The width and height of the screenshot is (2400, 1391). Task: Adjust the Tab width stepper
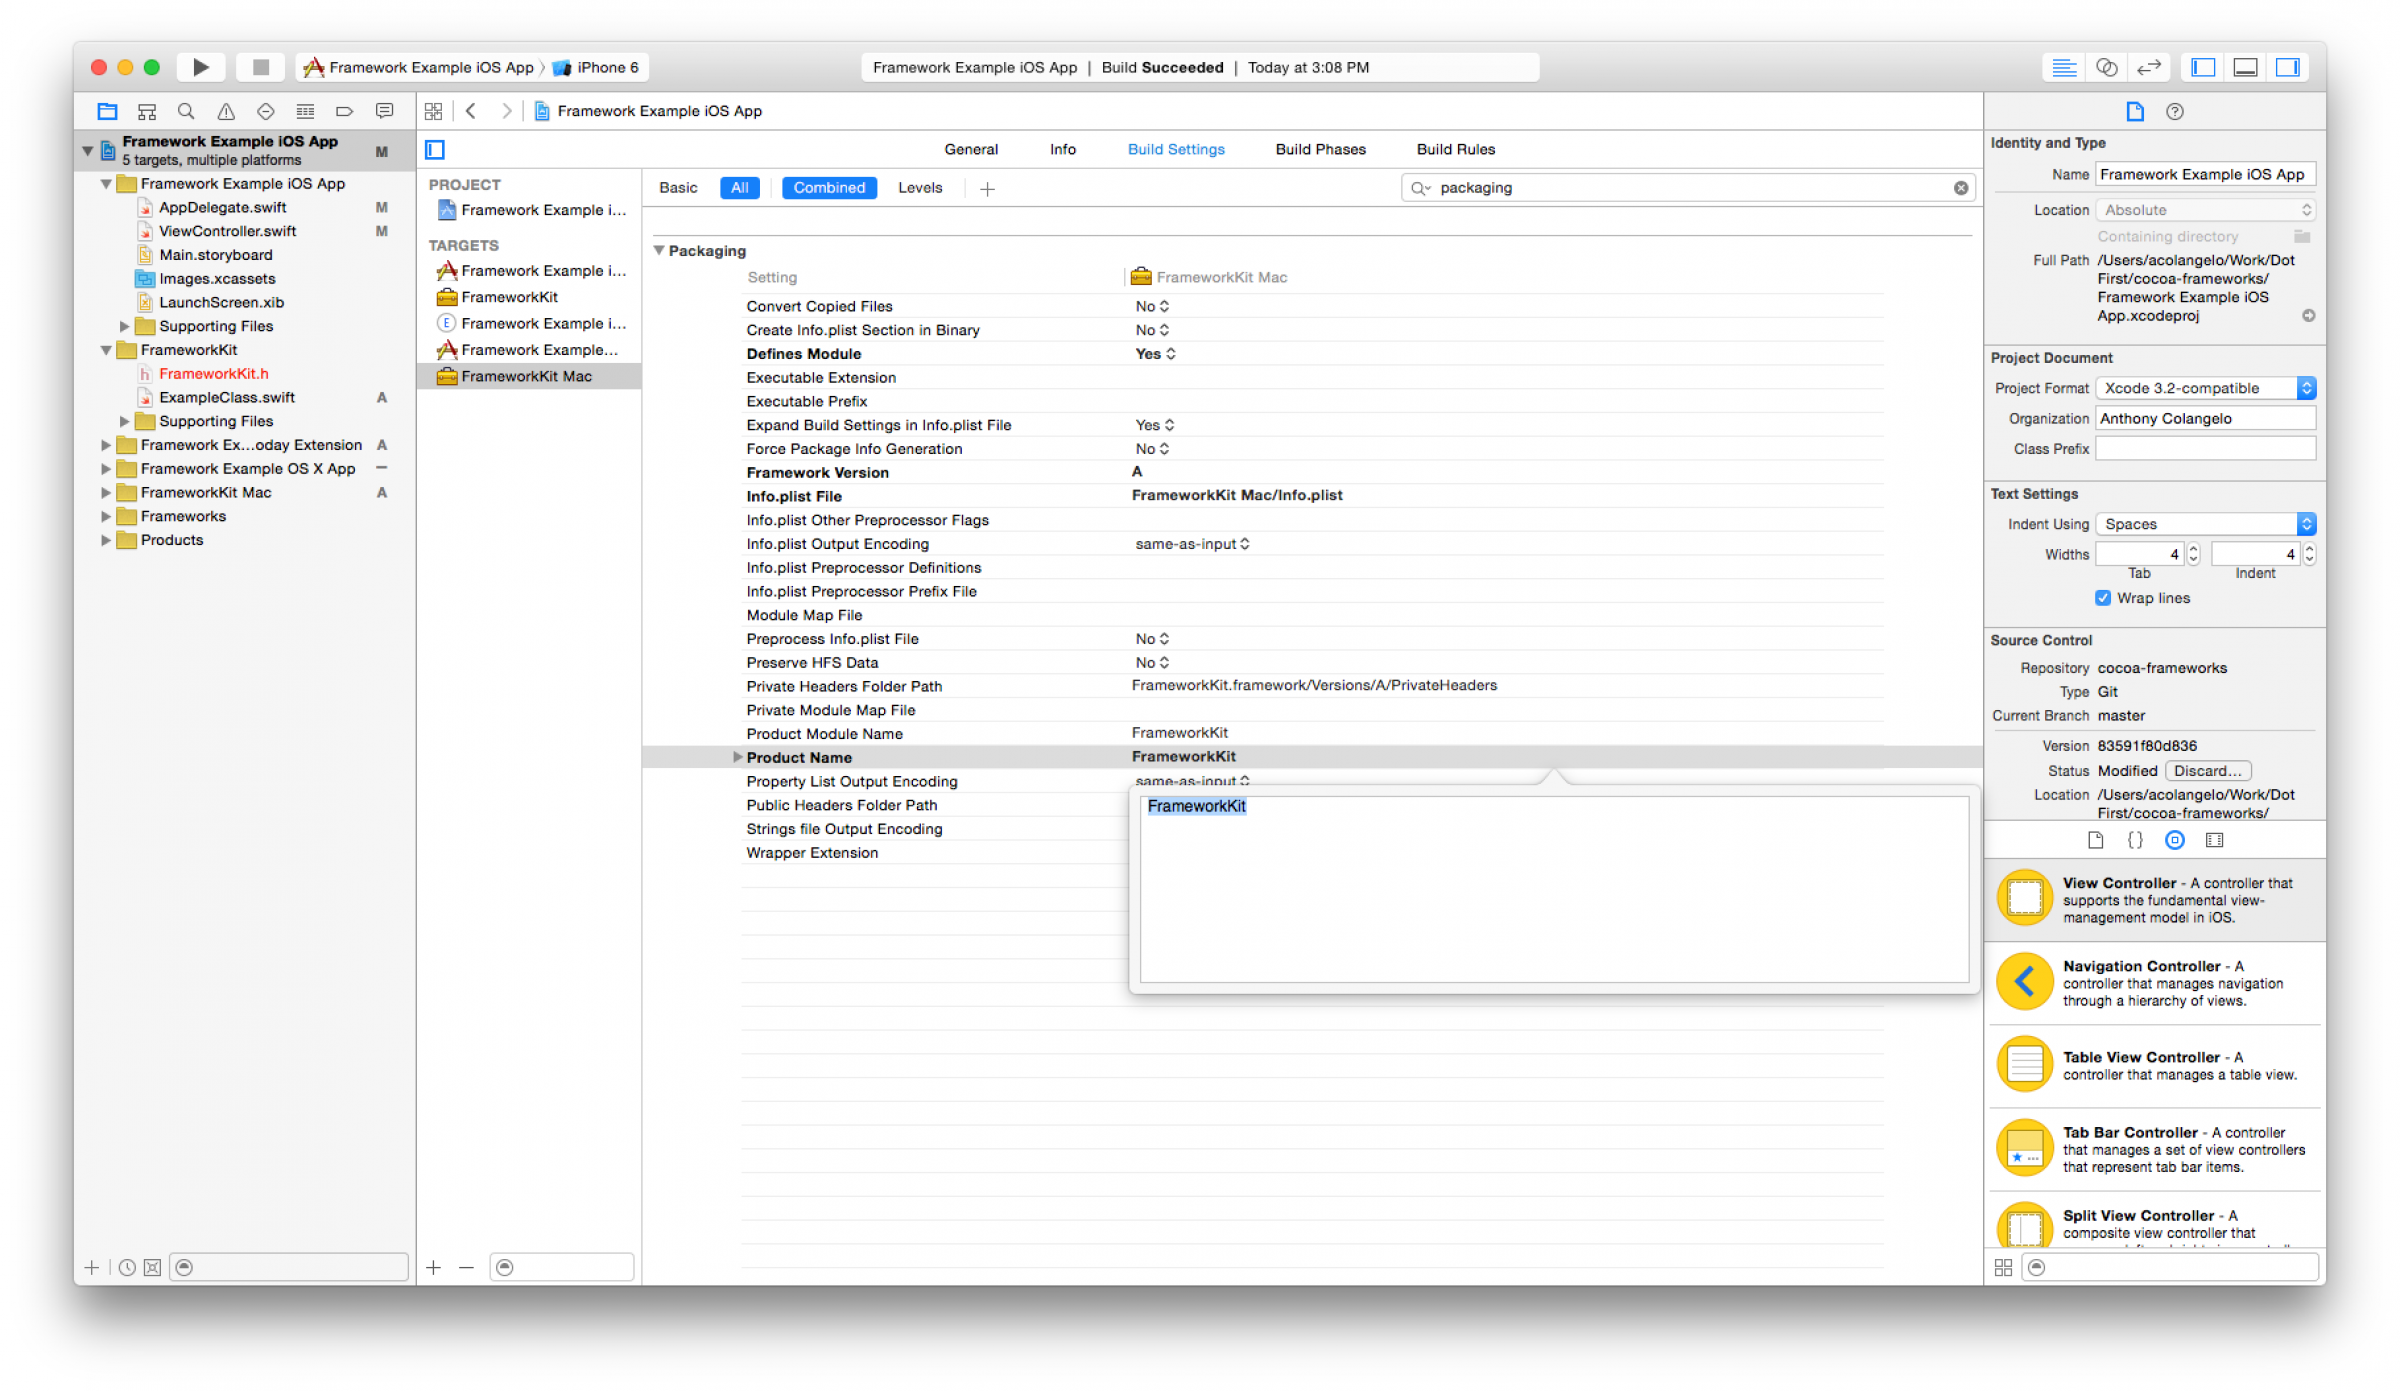[2194, 554]
